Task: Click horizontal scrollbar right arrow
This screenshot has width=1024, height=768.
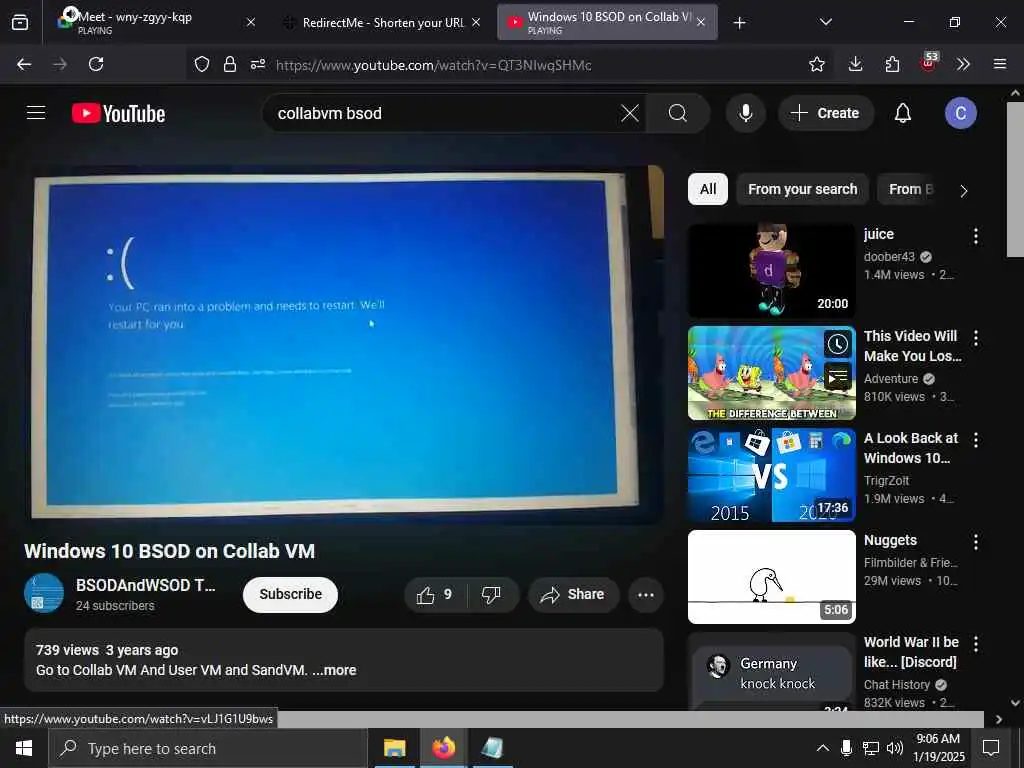Action: pyautogui.click(x=999, y=719)
